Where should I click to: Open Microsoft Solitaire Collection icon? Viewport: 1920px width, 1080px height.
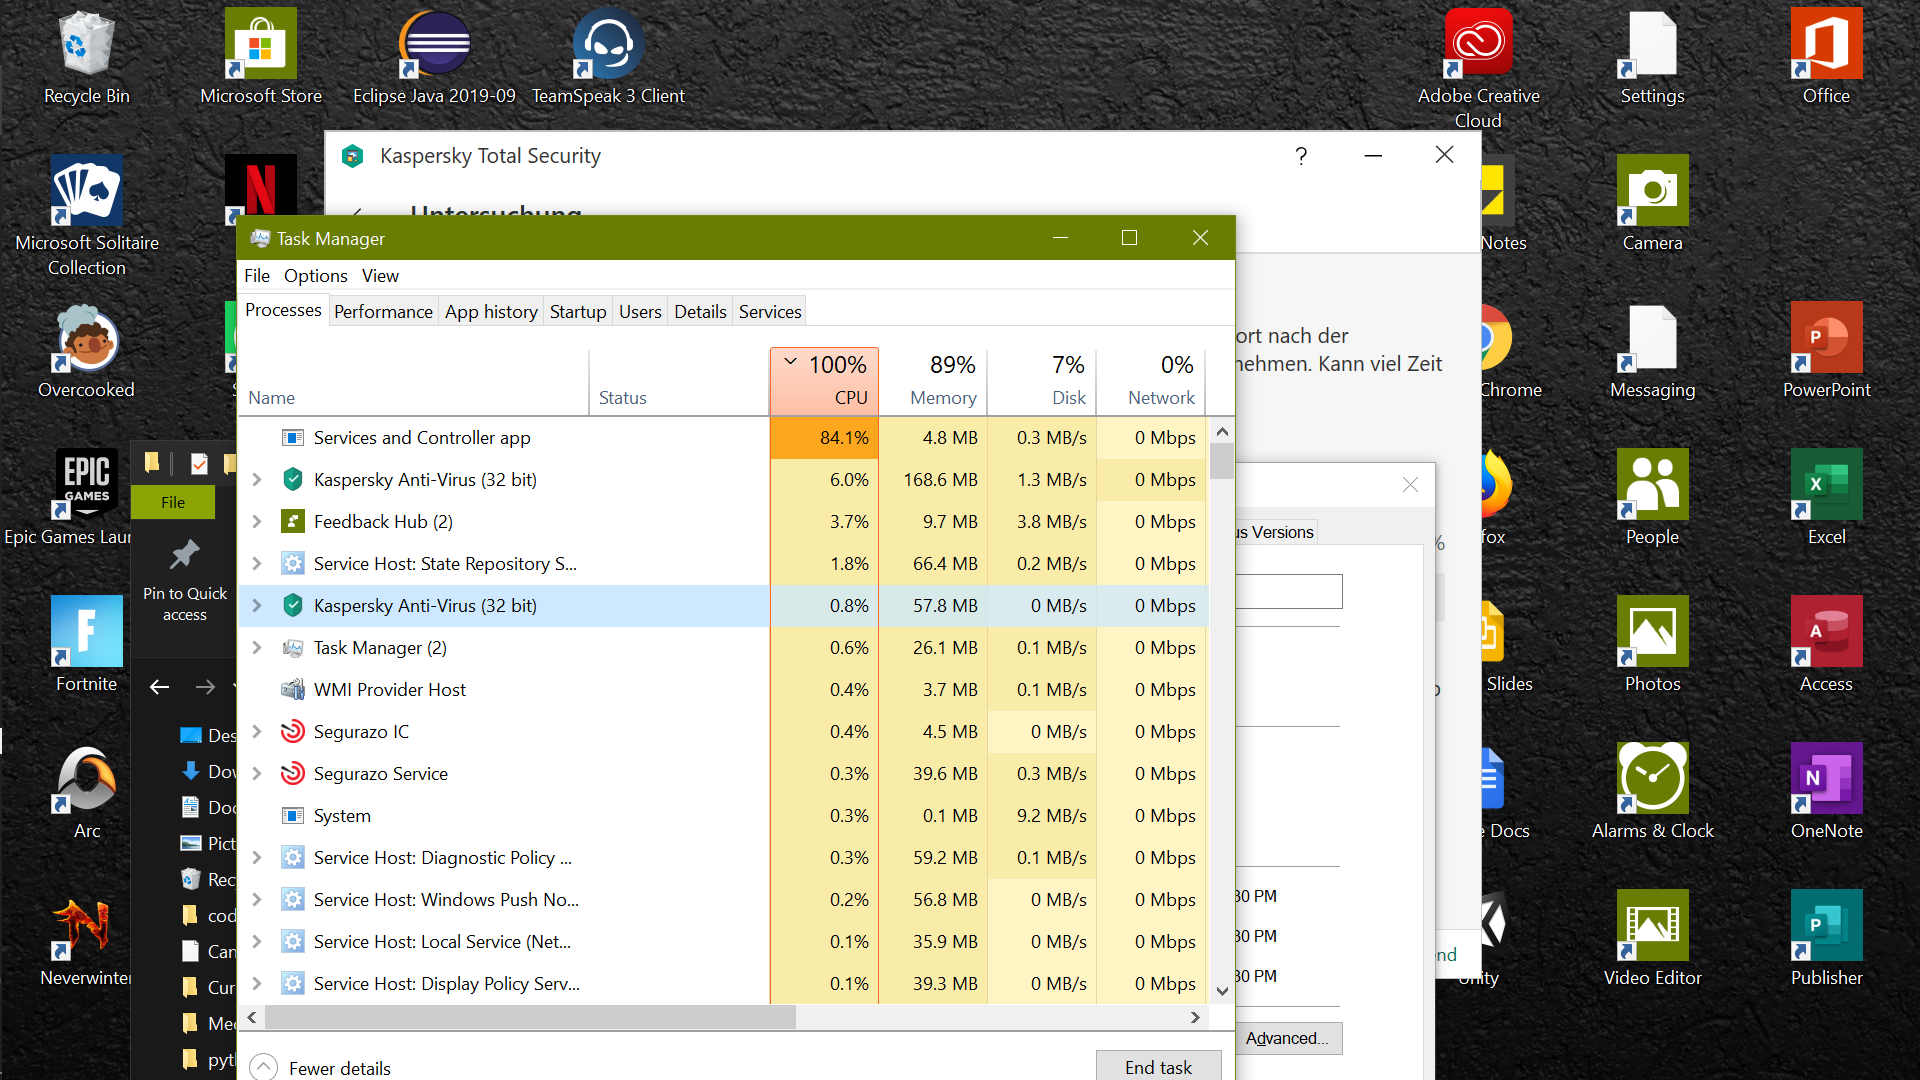pos(87,192)
